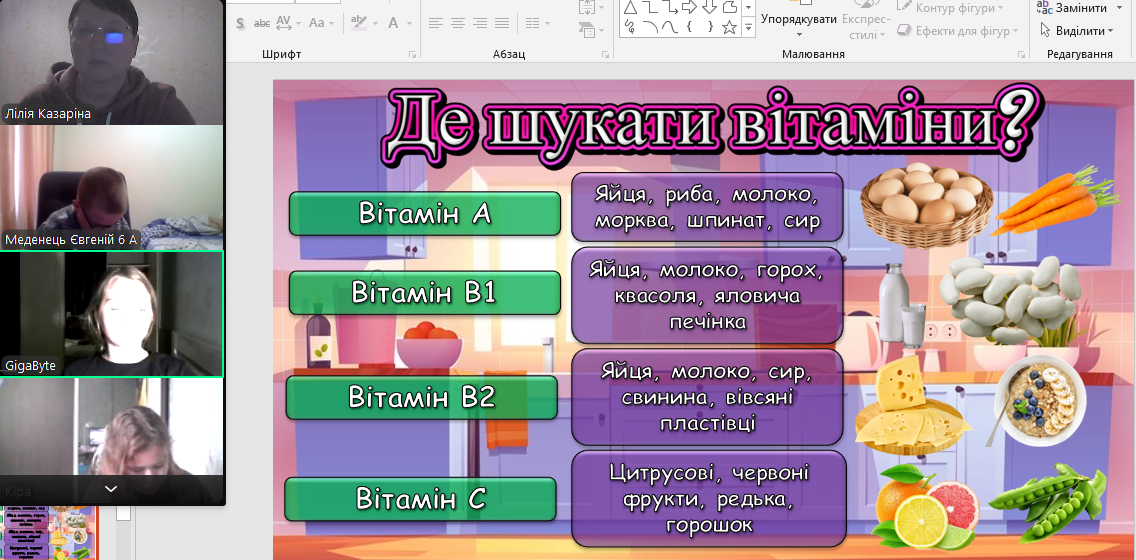1136x560 pixels.
Task: Select the five-point star shape
Action: click(730, 28)
